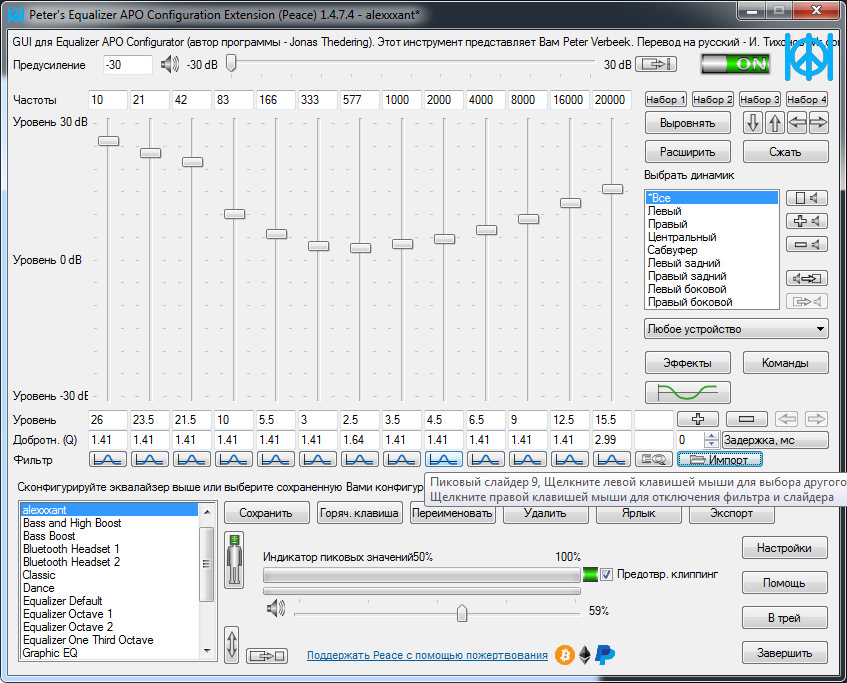
Task: Click the Сохранить button
Action: (x=265, y=513)
